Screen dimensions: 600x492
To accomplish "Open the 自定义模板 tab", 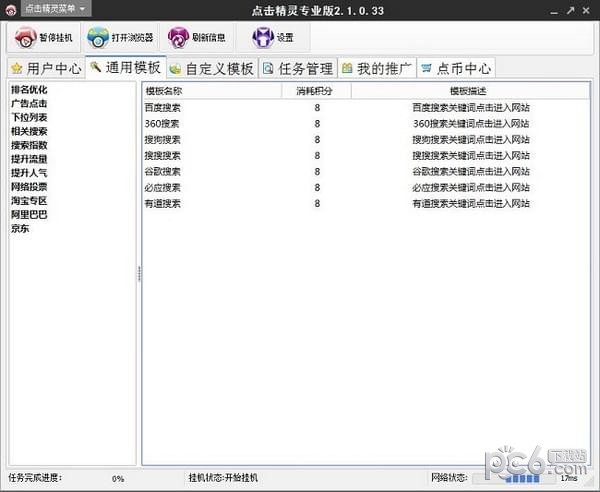I will coord(212,68).
